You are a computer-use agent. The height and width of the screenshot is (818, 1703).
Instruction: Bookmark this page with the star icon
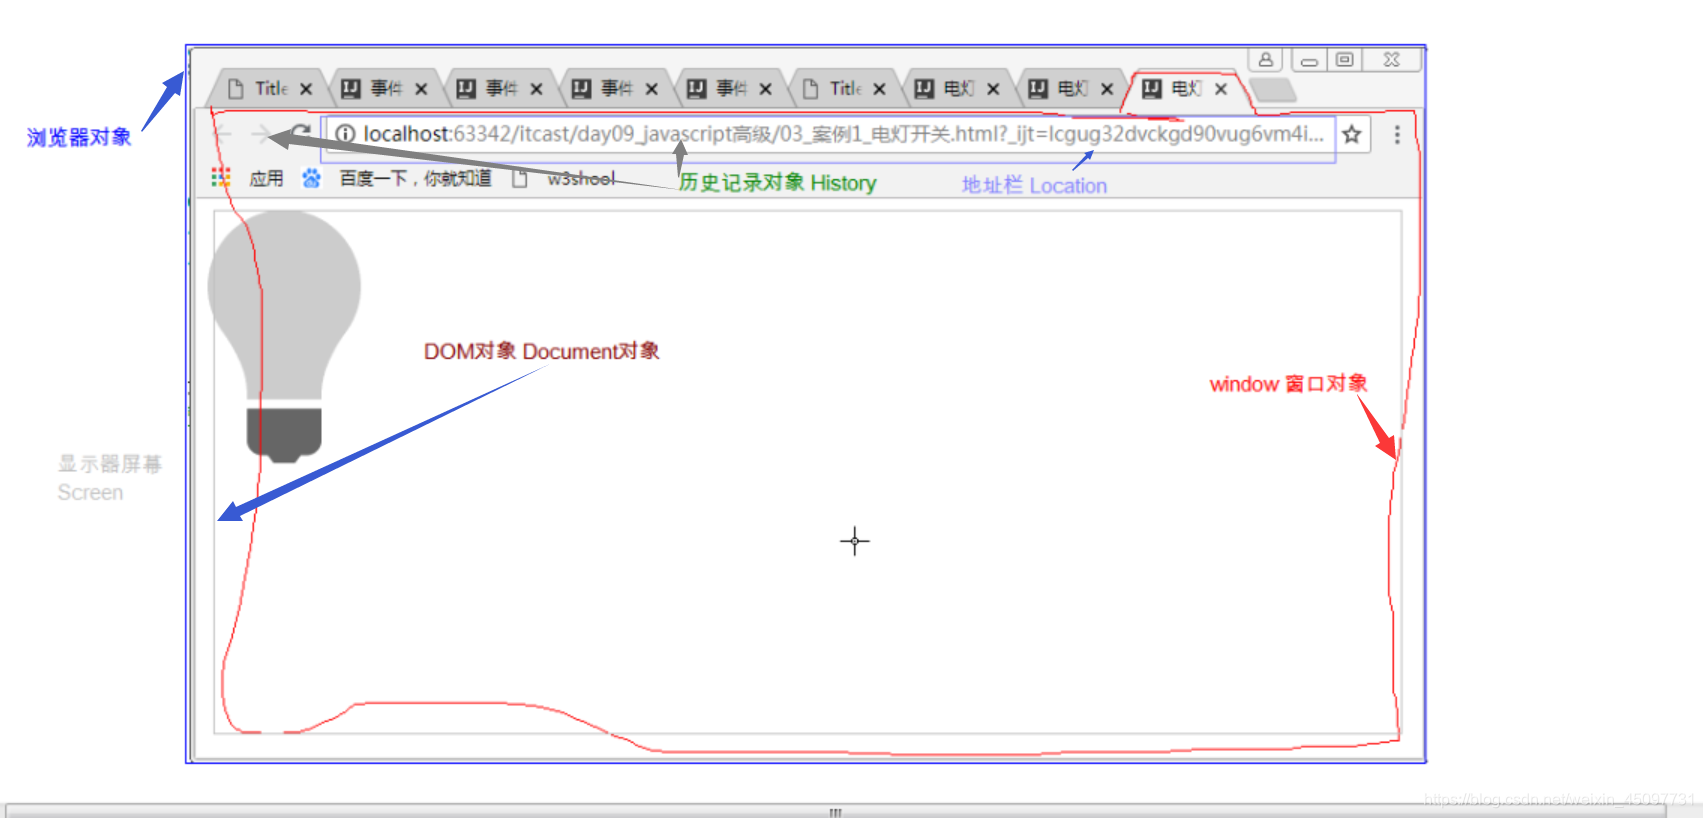click(1352, 134)
